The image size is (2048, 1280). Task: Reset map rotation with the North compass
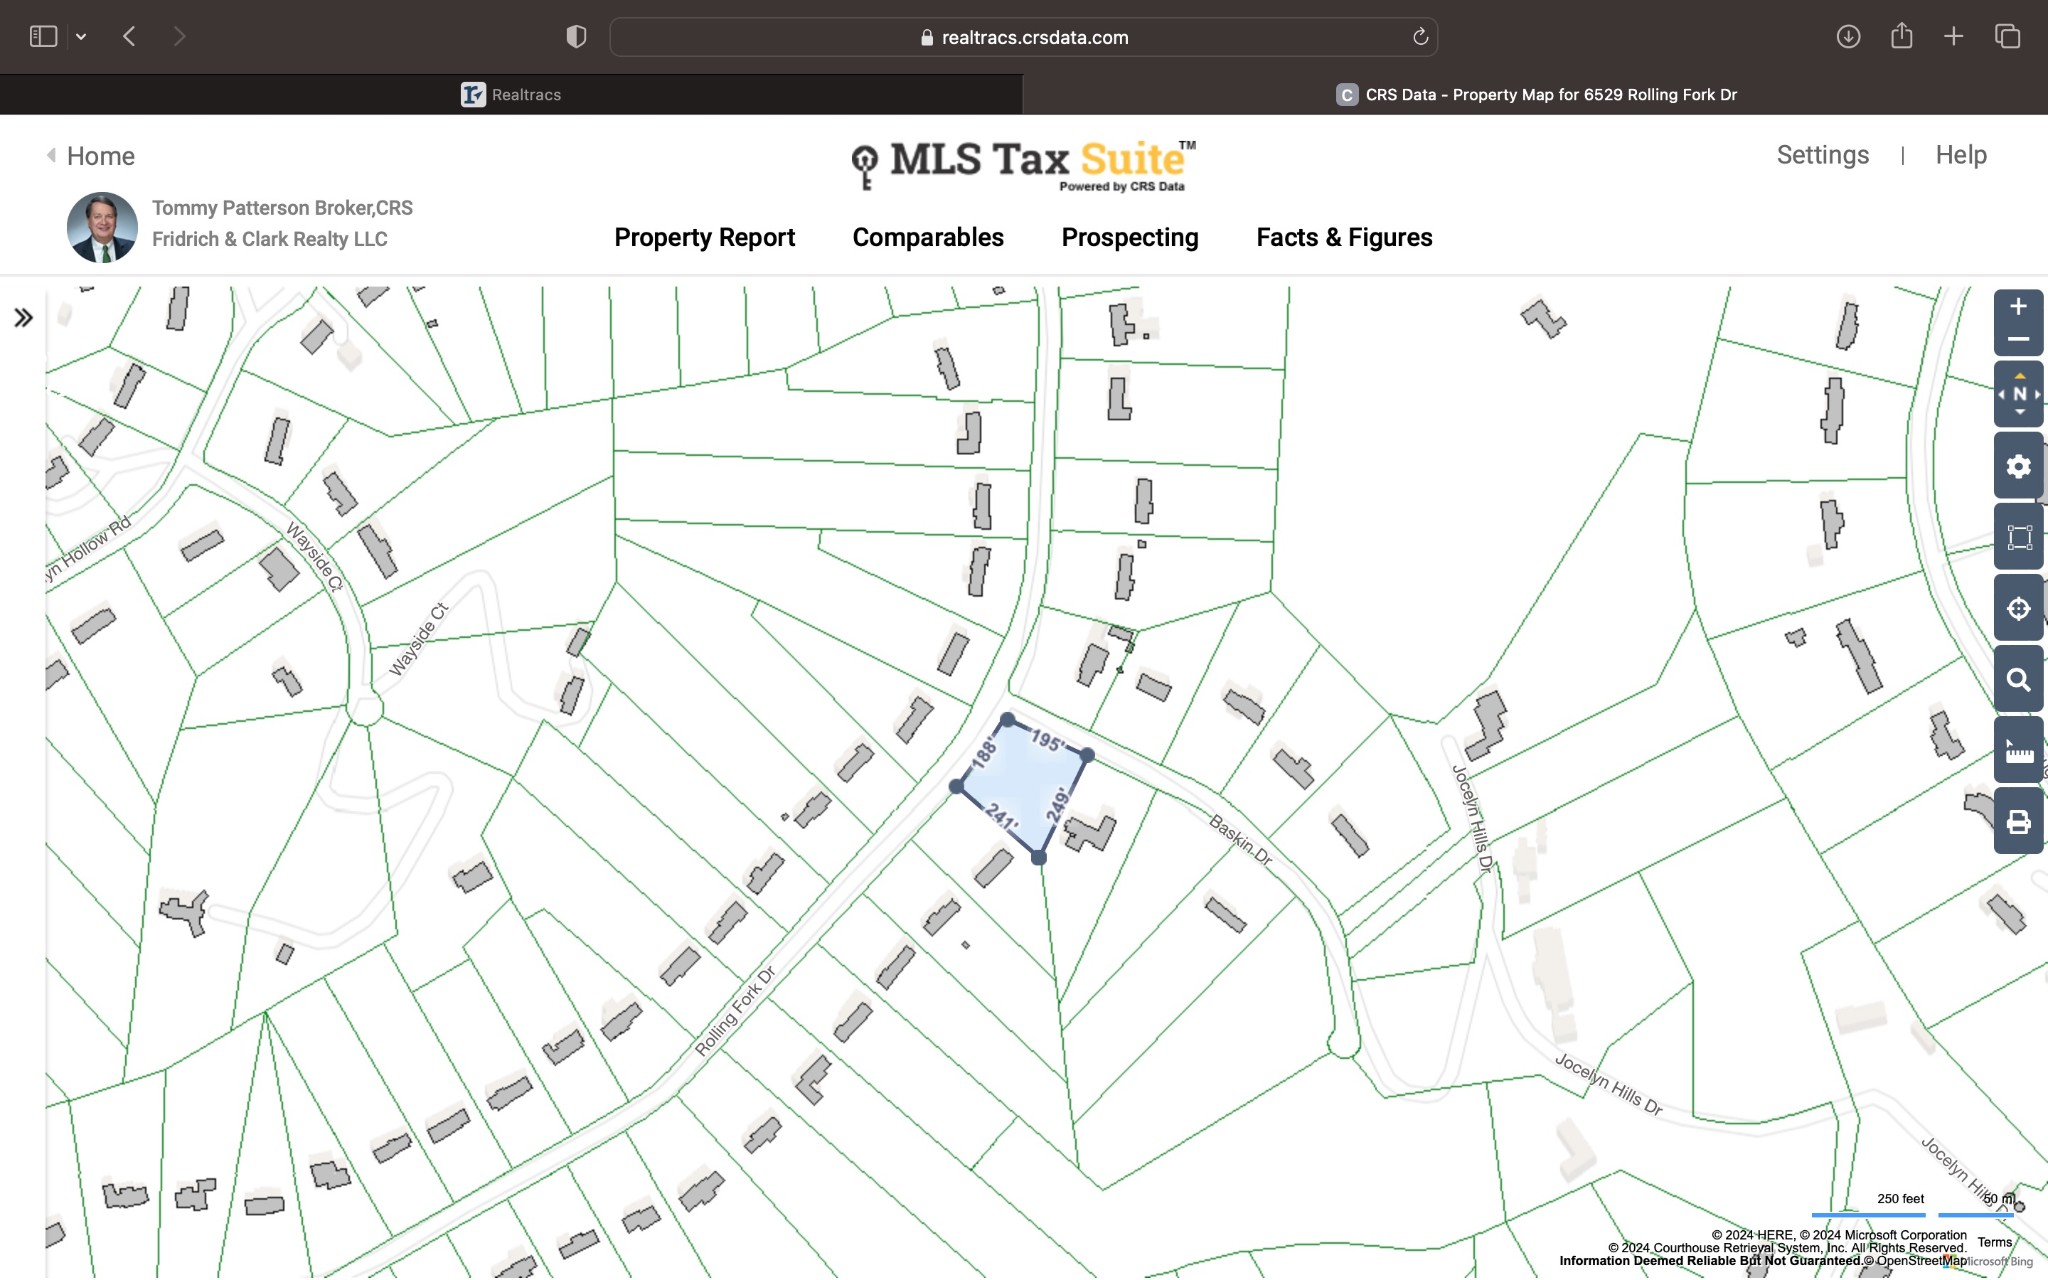[2018, 394]
